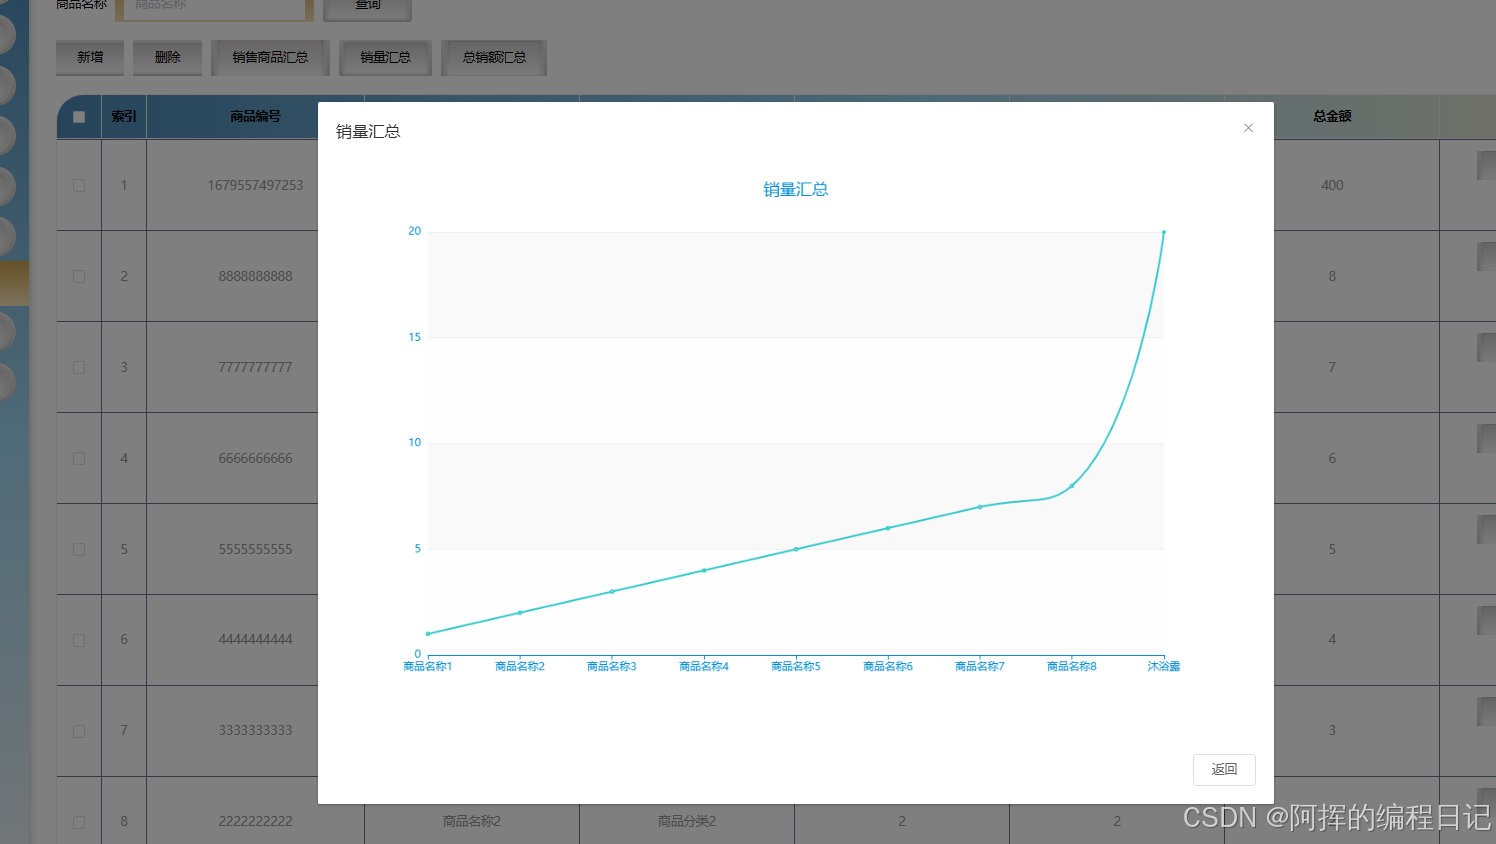Check the row 7 checkbox for 3333333333
Image resolution: width=1496 pixels, height=844 pixels.
(79, 731)
